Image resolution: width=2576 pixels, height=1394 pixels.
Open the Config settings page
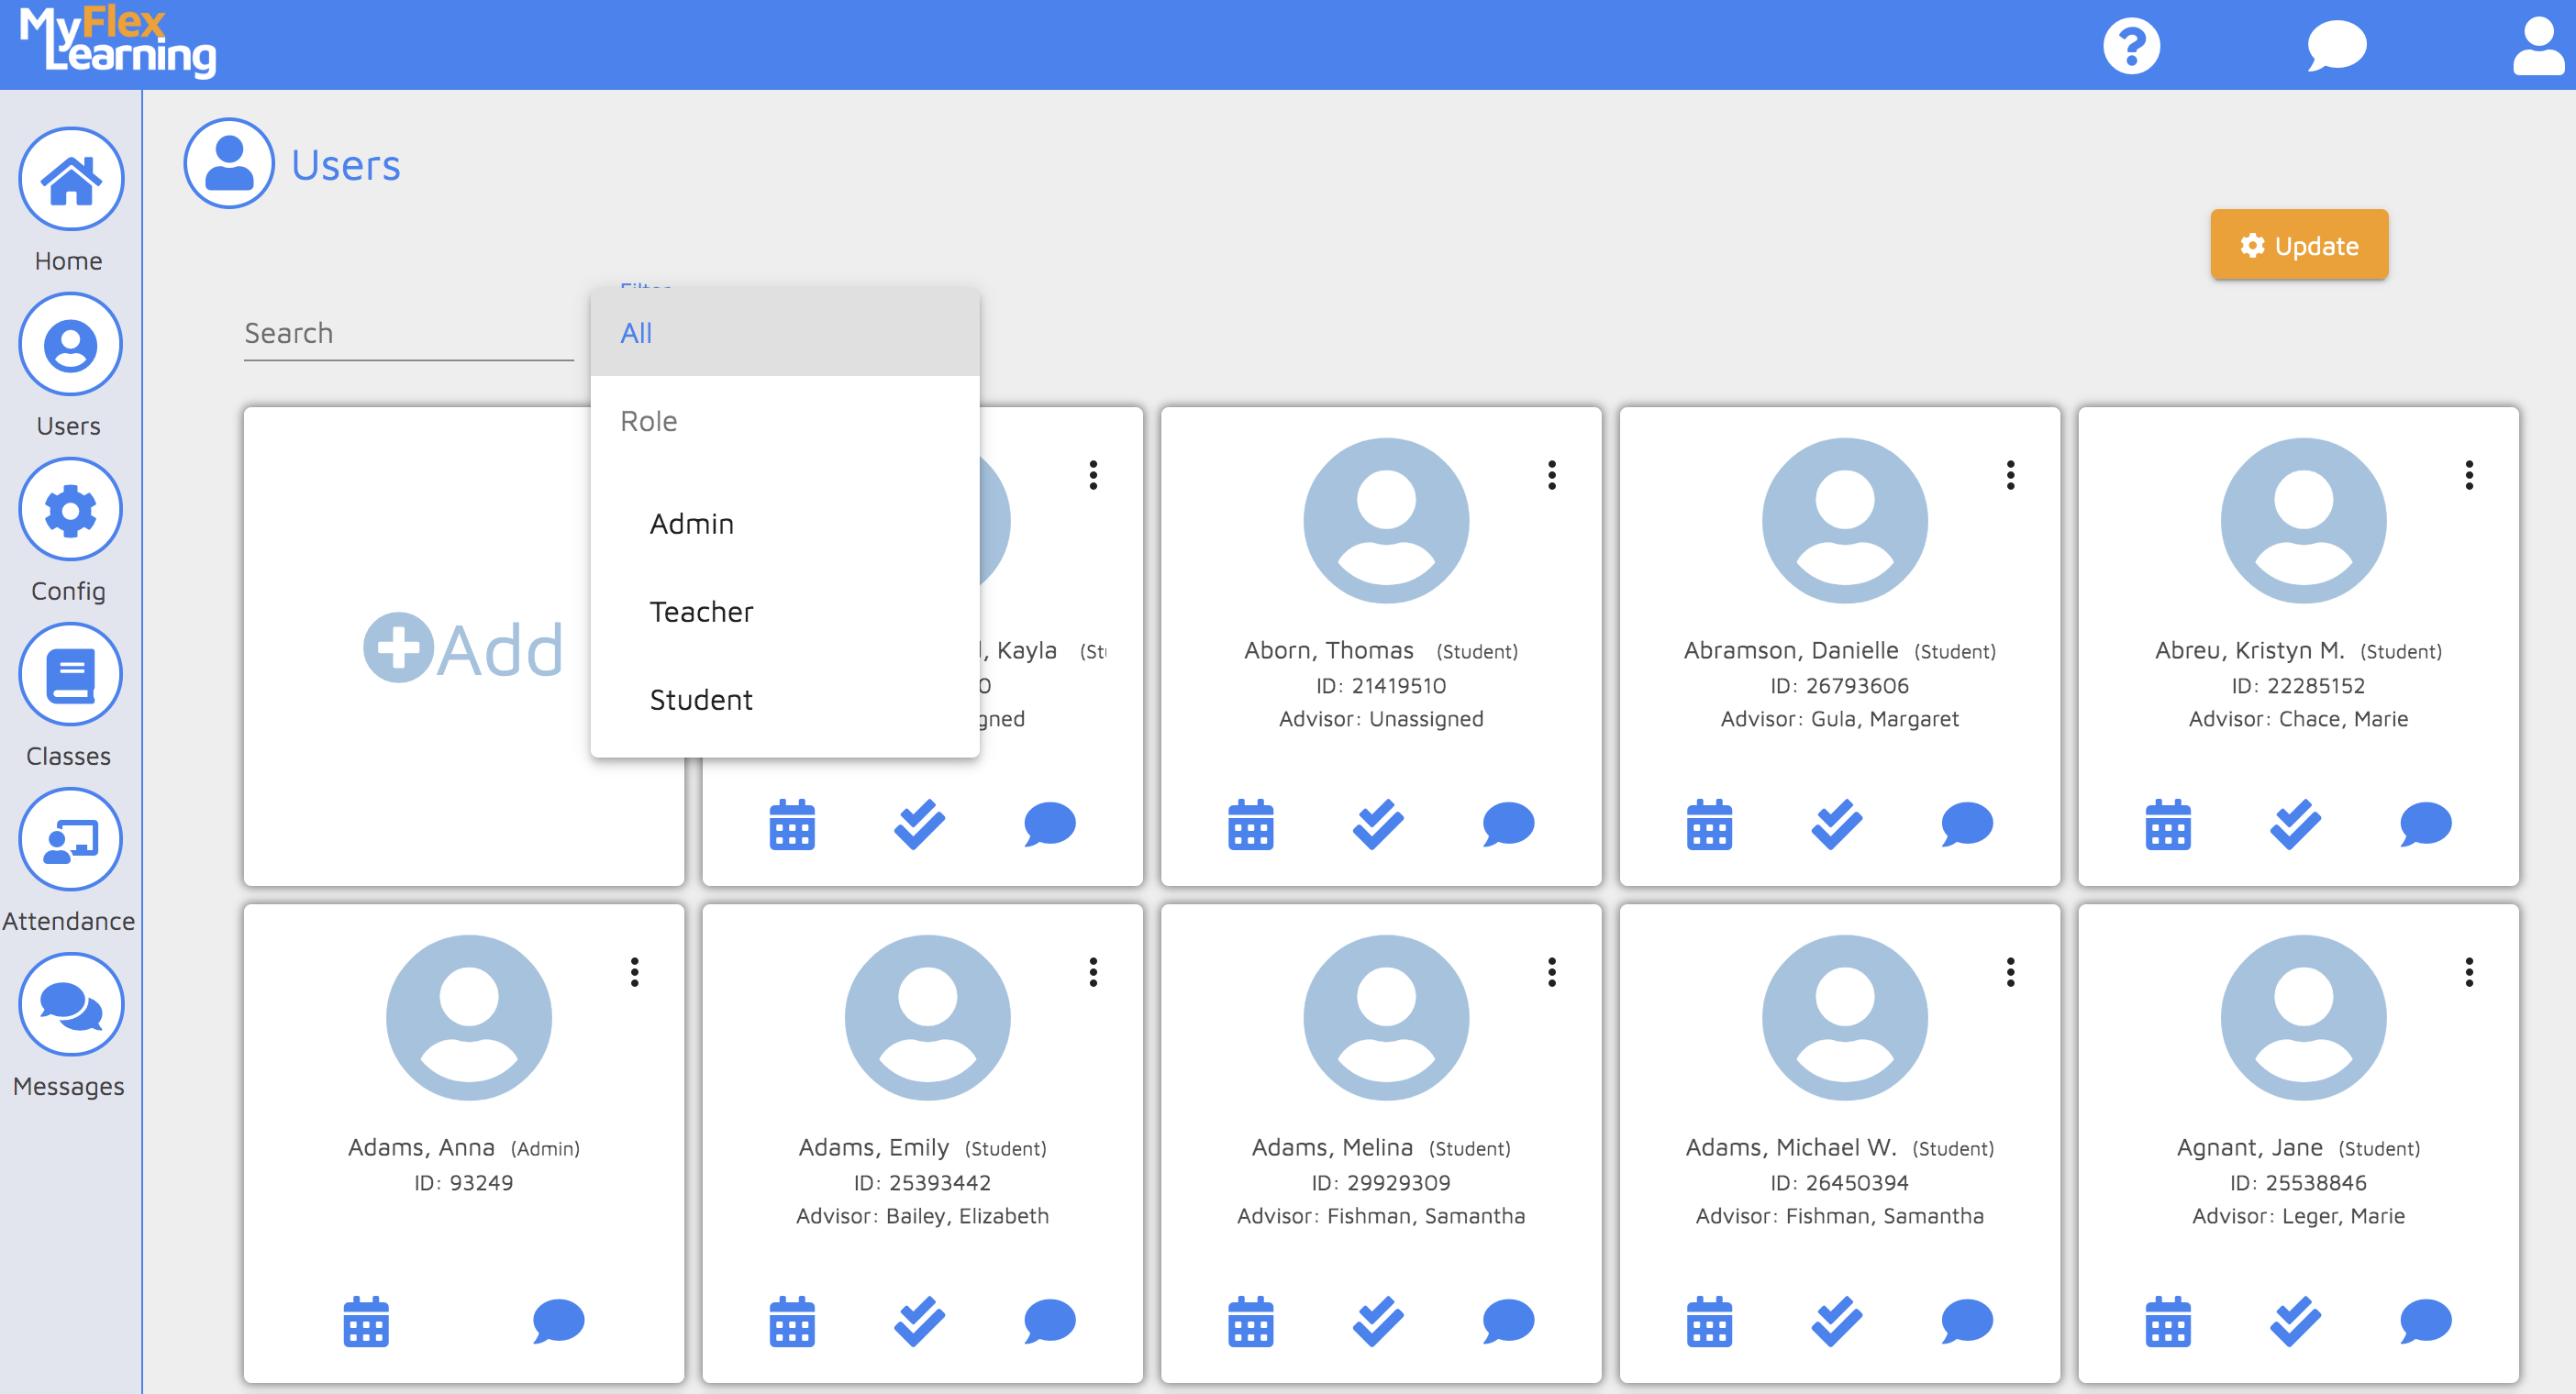69,509
